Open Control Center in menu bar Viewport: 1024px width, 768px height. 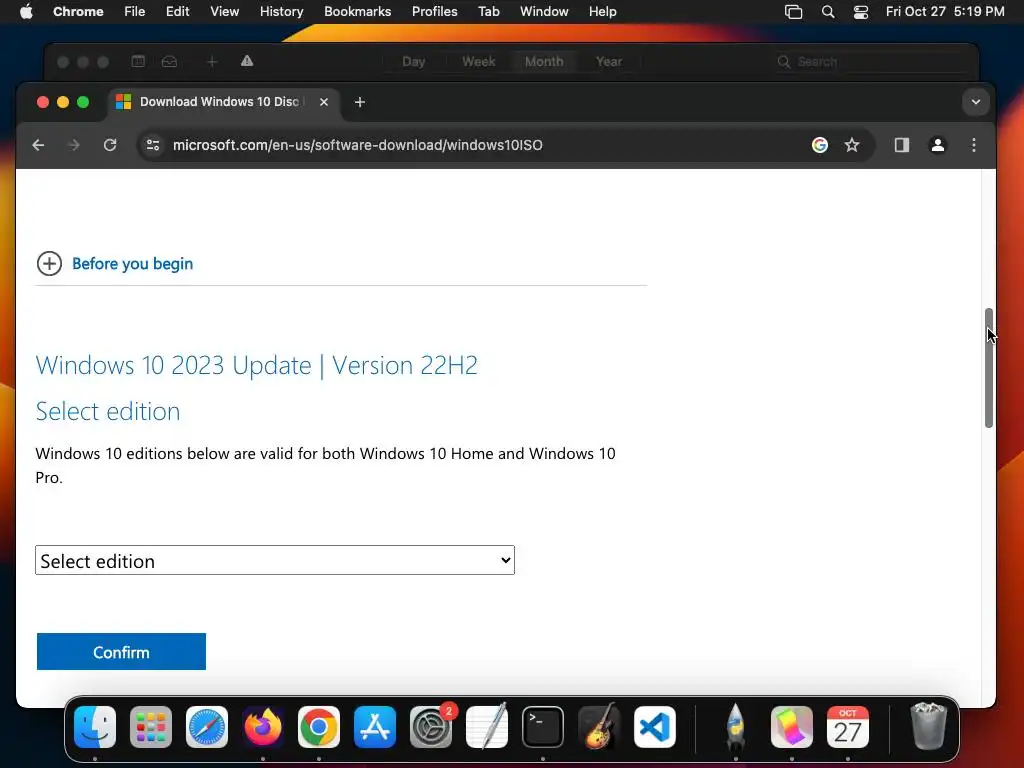pos(861,12)
